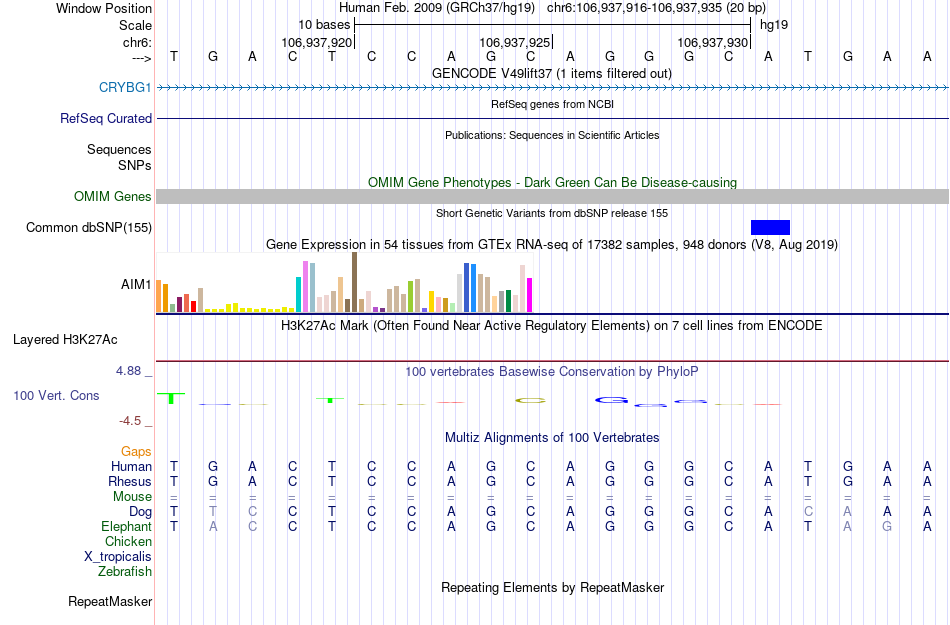
Task: Click the Scale label
Action: (135, 25)
